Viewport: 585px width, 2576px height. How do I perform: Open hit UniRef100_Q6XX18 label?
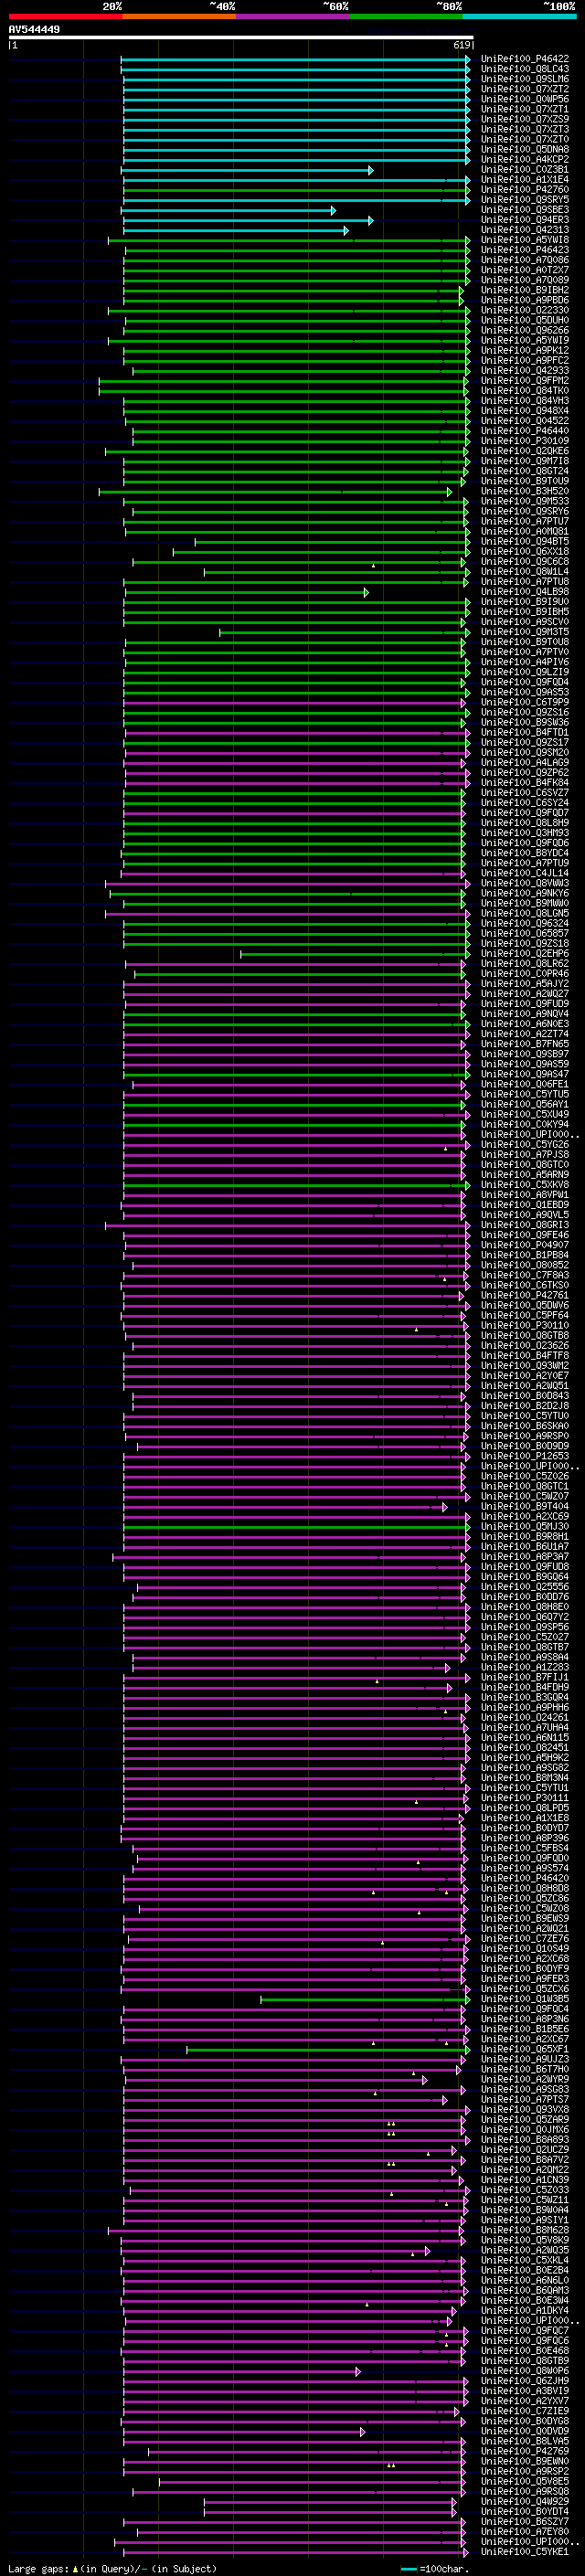(525, 552)
